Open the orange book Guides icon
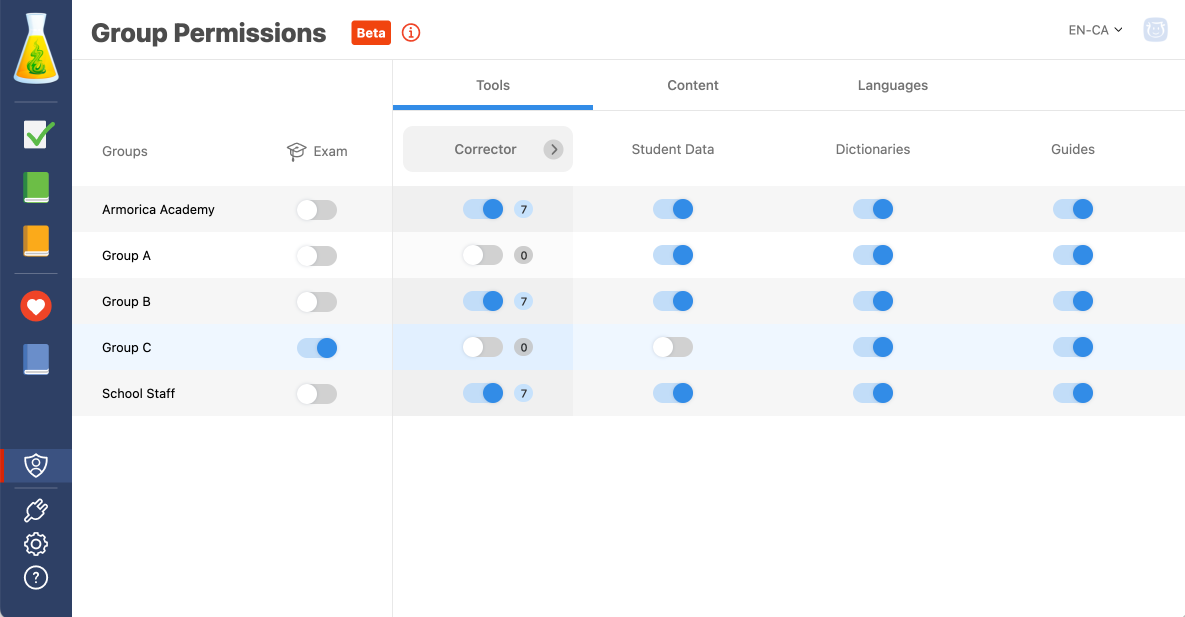 click(36, 241)
